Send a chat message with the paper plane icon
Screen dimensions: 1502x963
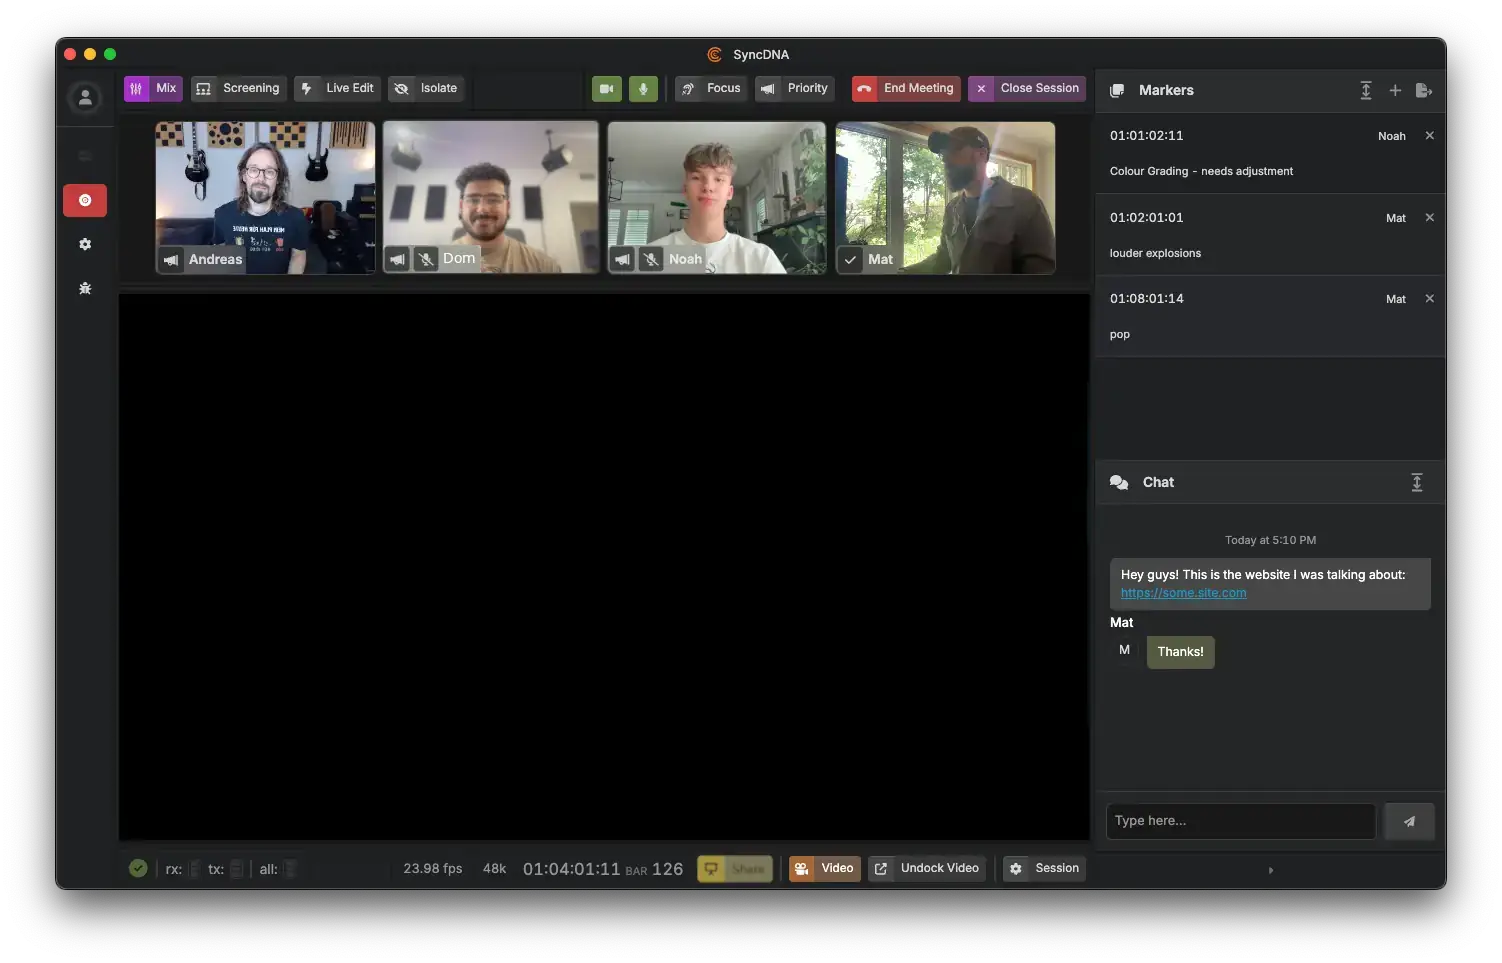click(x=1409, y=820)
